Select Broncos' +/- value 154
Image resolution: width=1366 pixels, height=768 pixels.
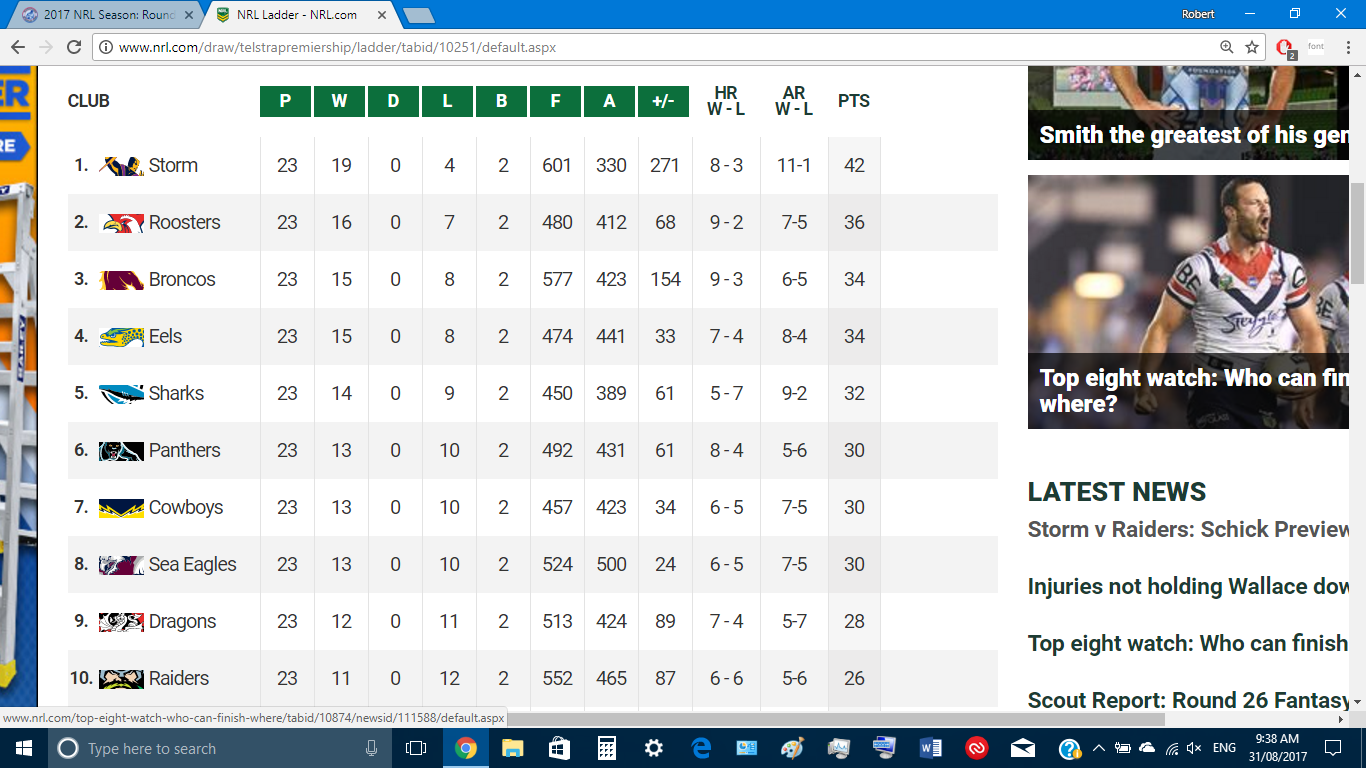point(666,280)
